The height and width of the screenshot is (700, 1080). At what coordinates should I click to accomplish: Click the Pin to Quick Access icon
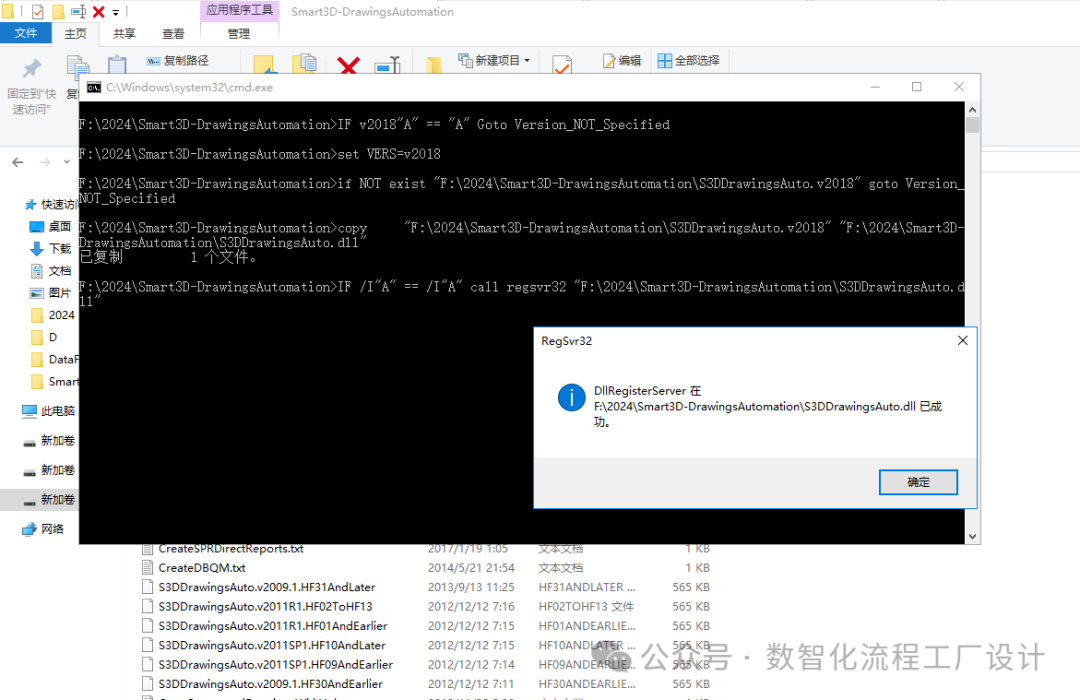32,68
